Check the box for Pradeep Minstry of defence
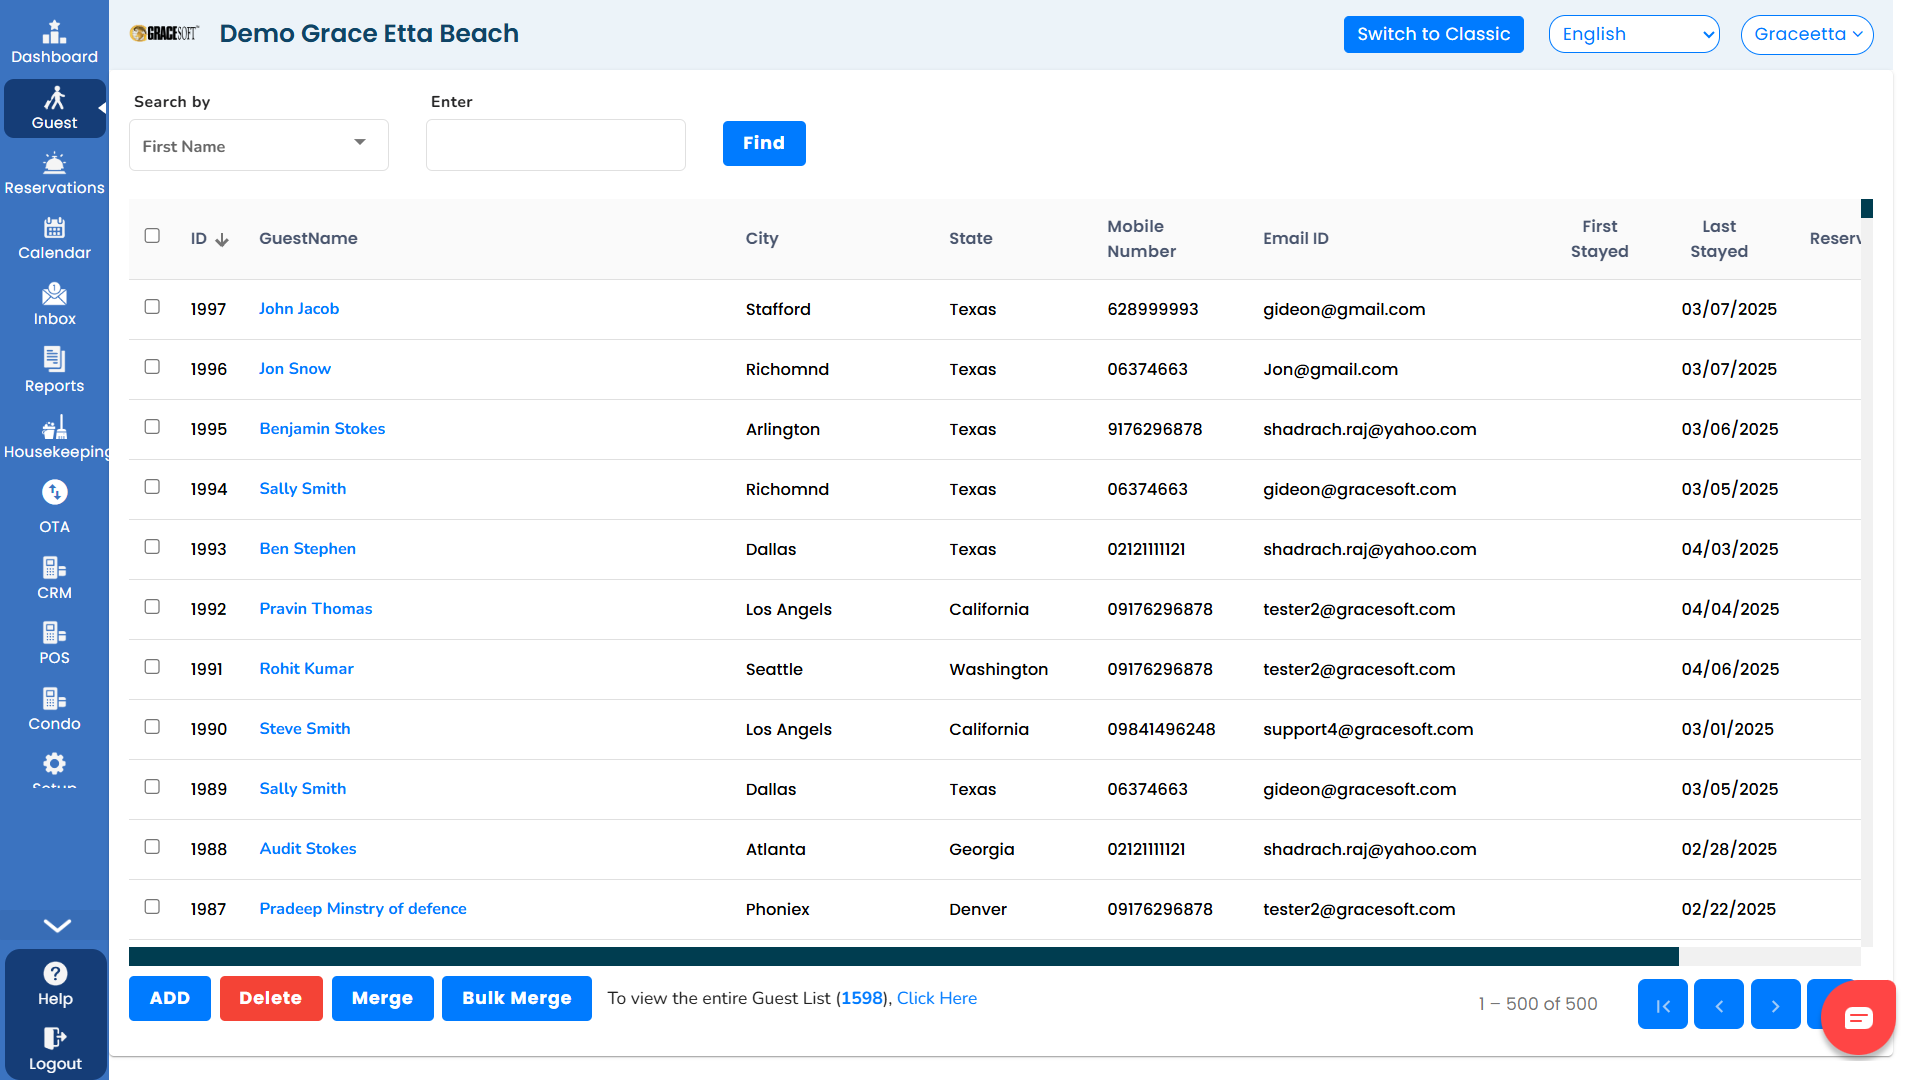 (152, 907)
